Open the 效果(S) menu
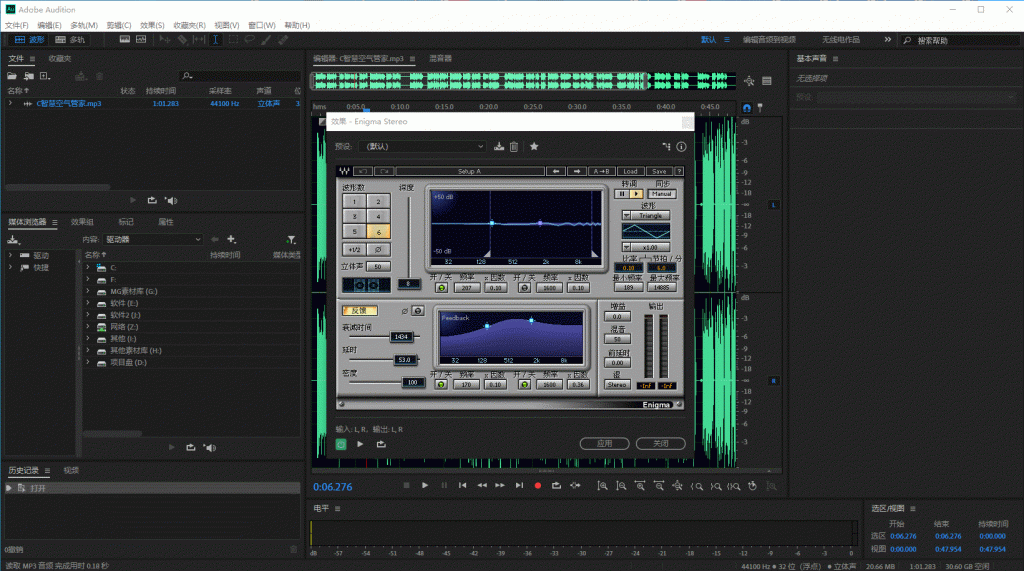This screenshot has width=1024, height=571. [x=152, y=25]
